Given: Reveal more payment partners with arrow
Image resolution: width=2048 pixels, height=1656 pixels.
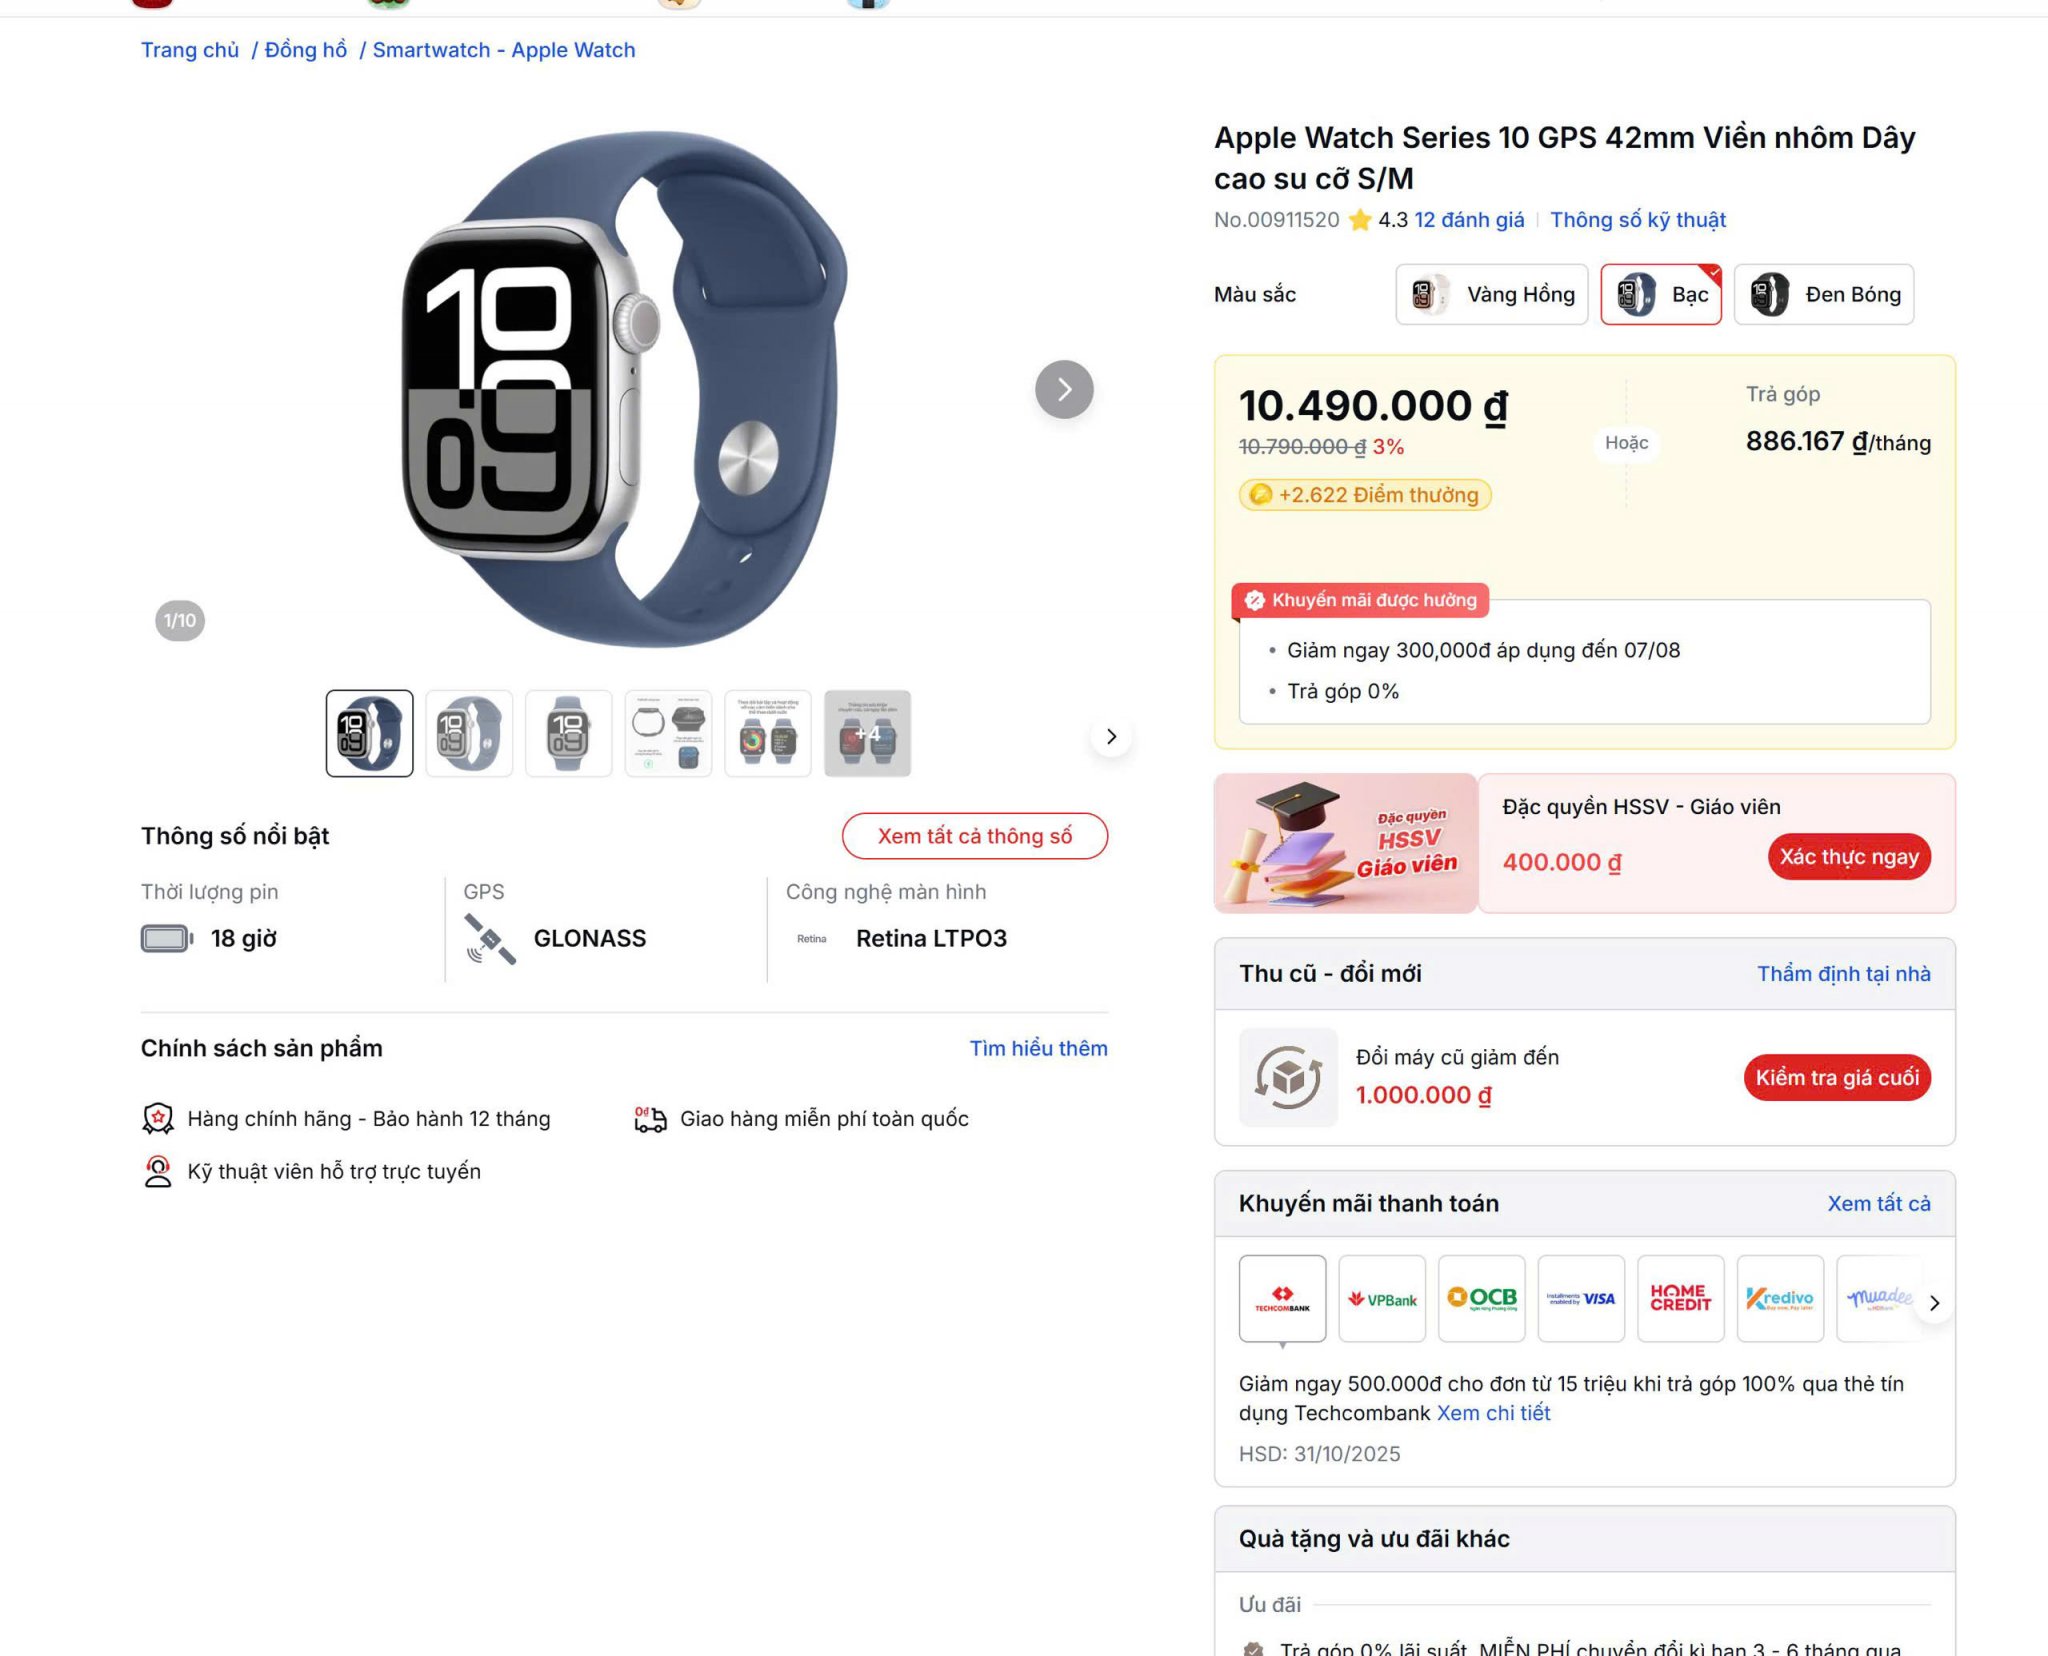Looking at the screenshot, I should pyautogui.click(x=1934, y=1302).
